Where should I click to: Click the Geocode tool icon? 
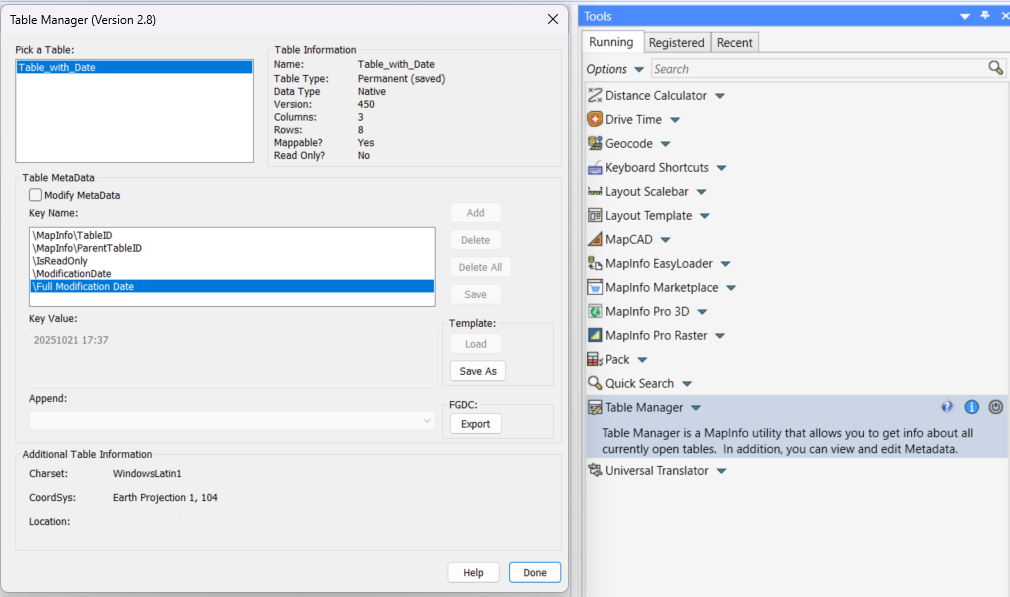pos(595,143)
